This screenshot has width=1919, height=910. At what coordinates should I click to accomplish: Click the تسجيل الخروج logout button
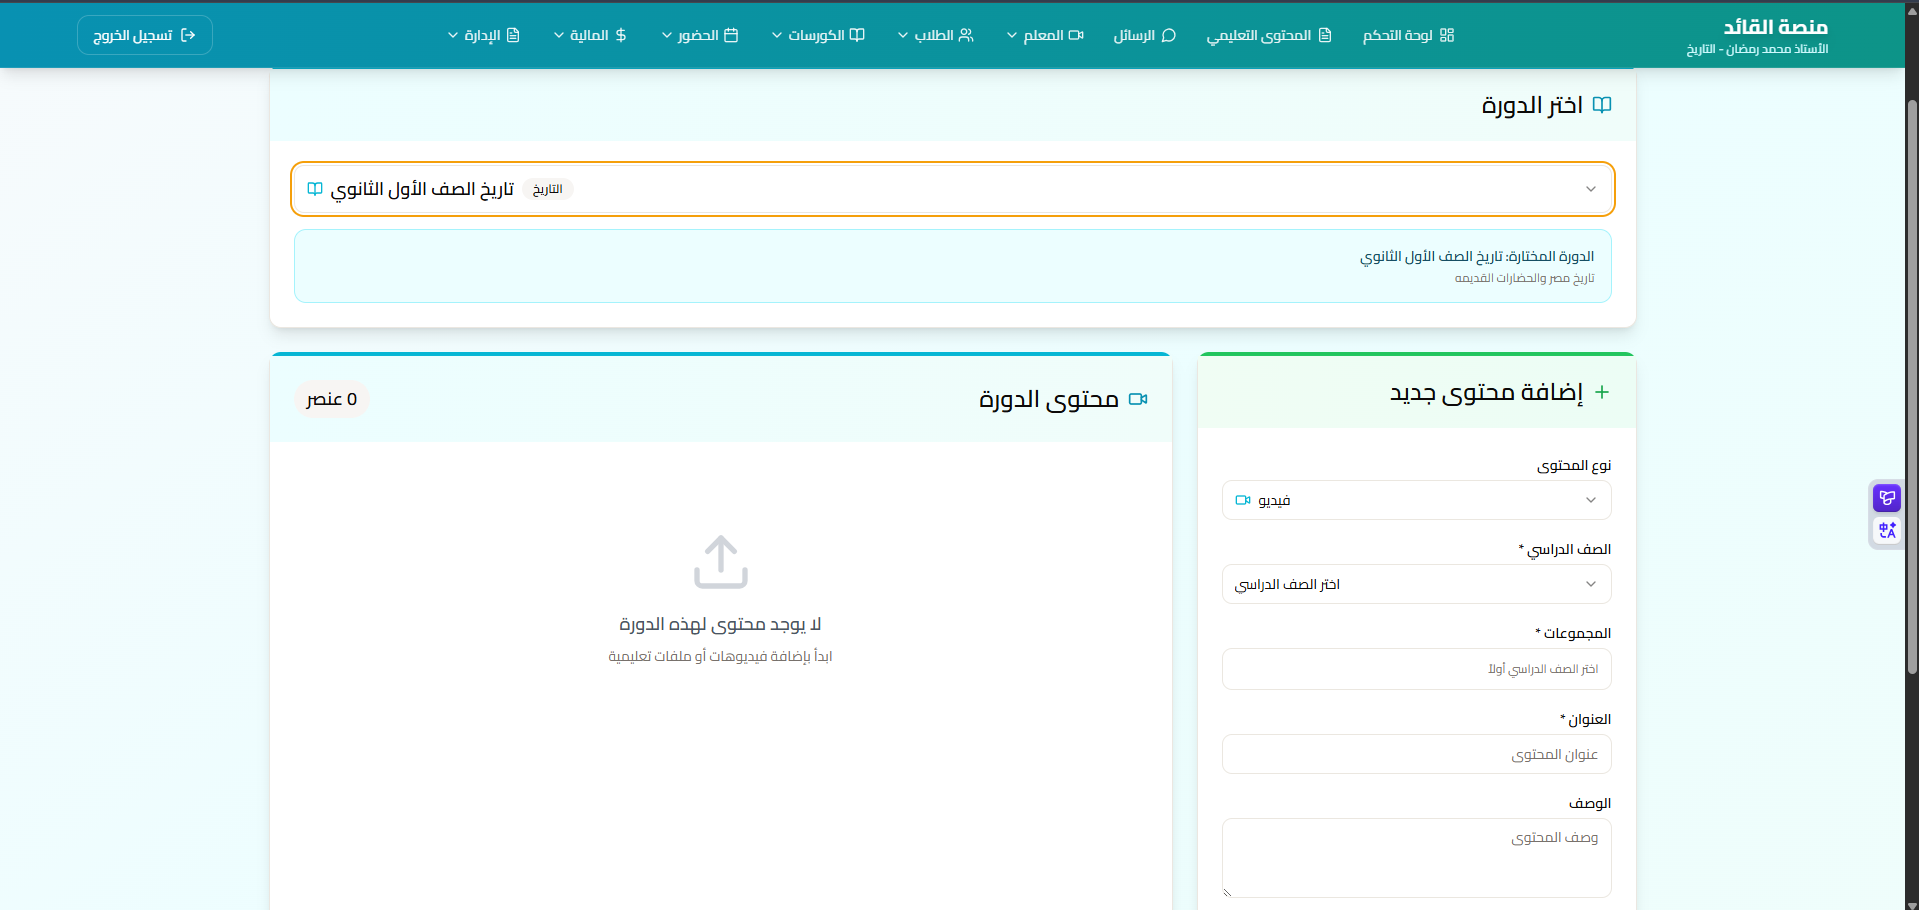click(x=145, y=35)
